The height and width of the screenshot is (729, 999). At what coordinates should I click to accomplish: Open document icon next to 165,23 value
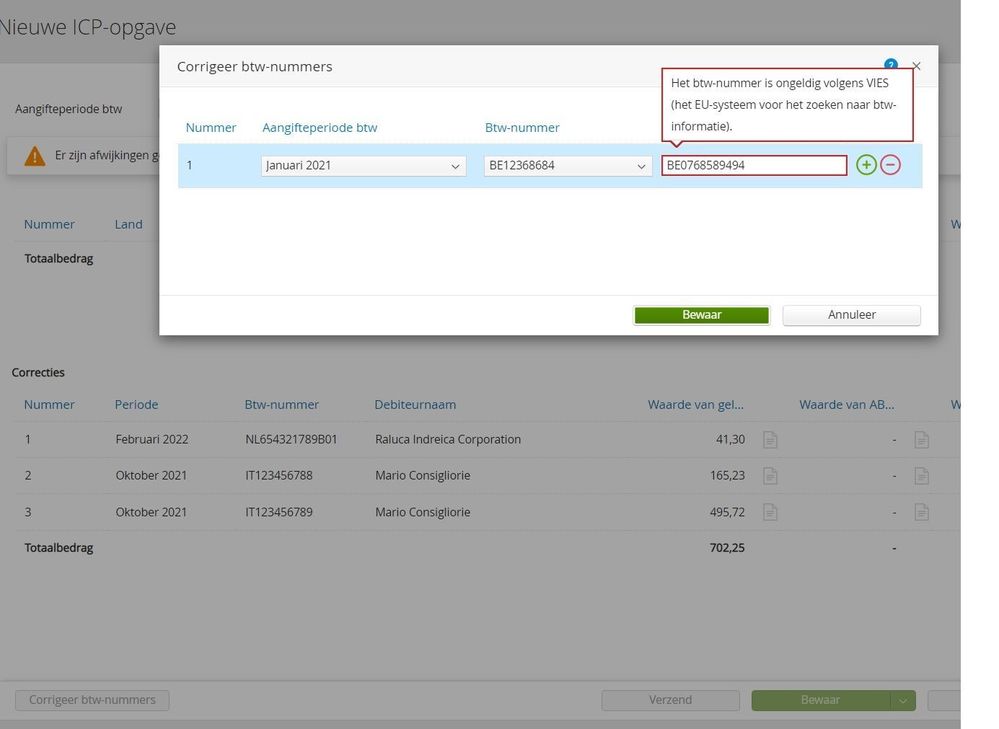tap(770, 476)
